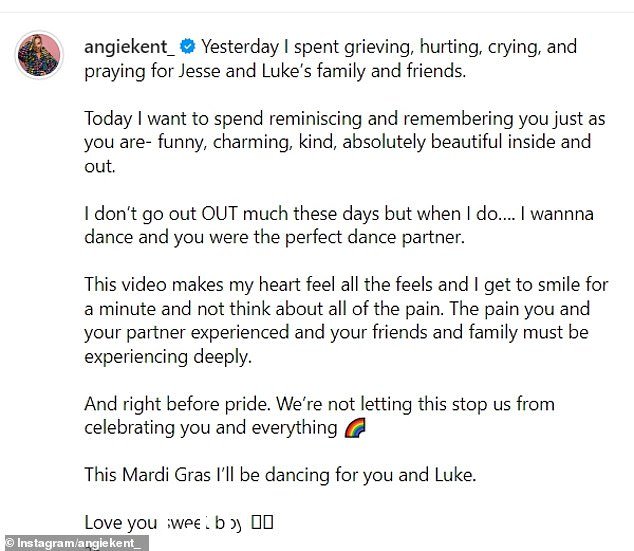Click the Instagram/angiekent_ credit text
634x551 pixels.
pyautogui.click(x=79, y=543)
